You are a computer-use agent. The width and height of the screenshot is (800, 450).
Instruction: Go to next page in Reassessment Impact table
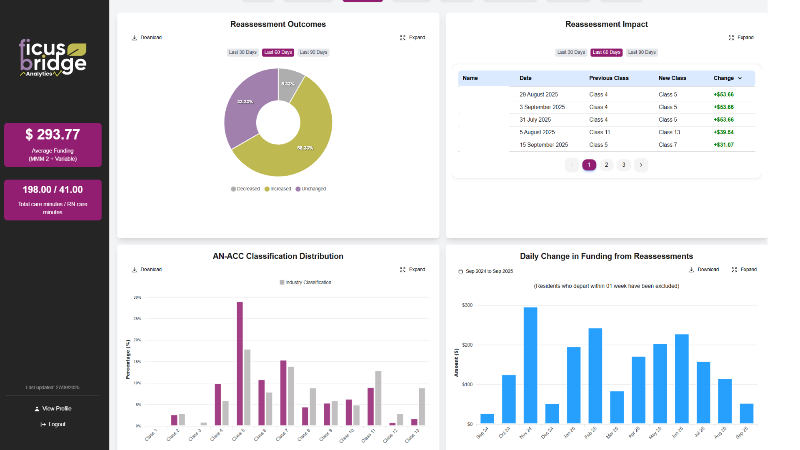click(x=641, y=165)
